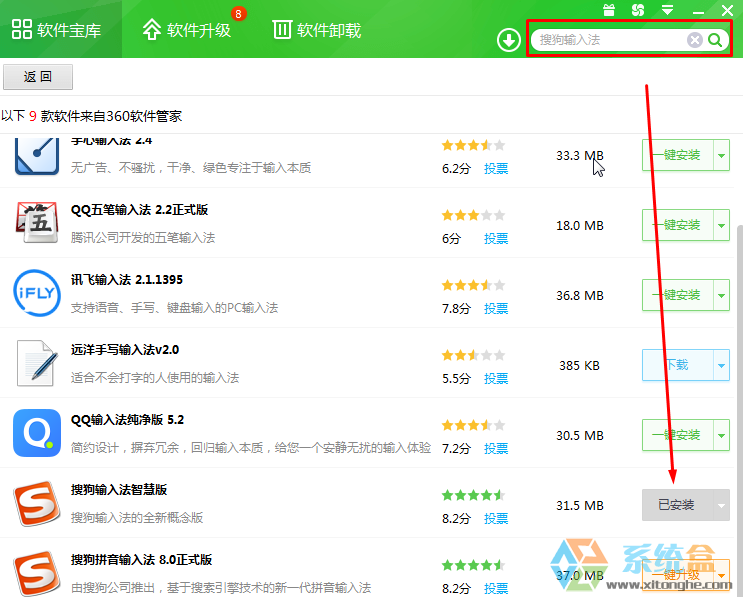Click the magnifier search icon
Viewport: 743px width, 597px height.
tap(715, 40)
